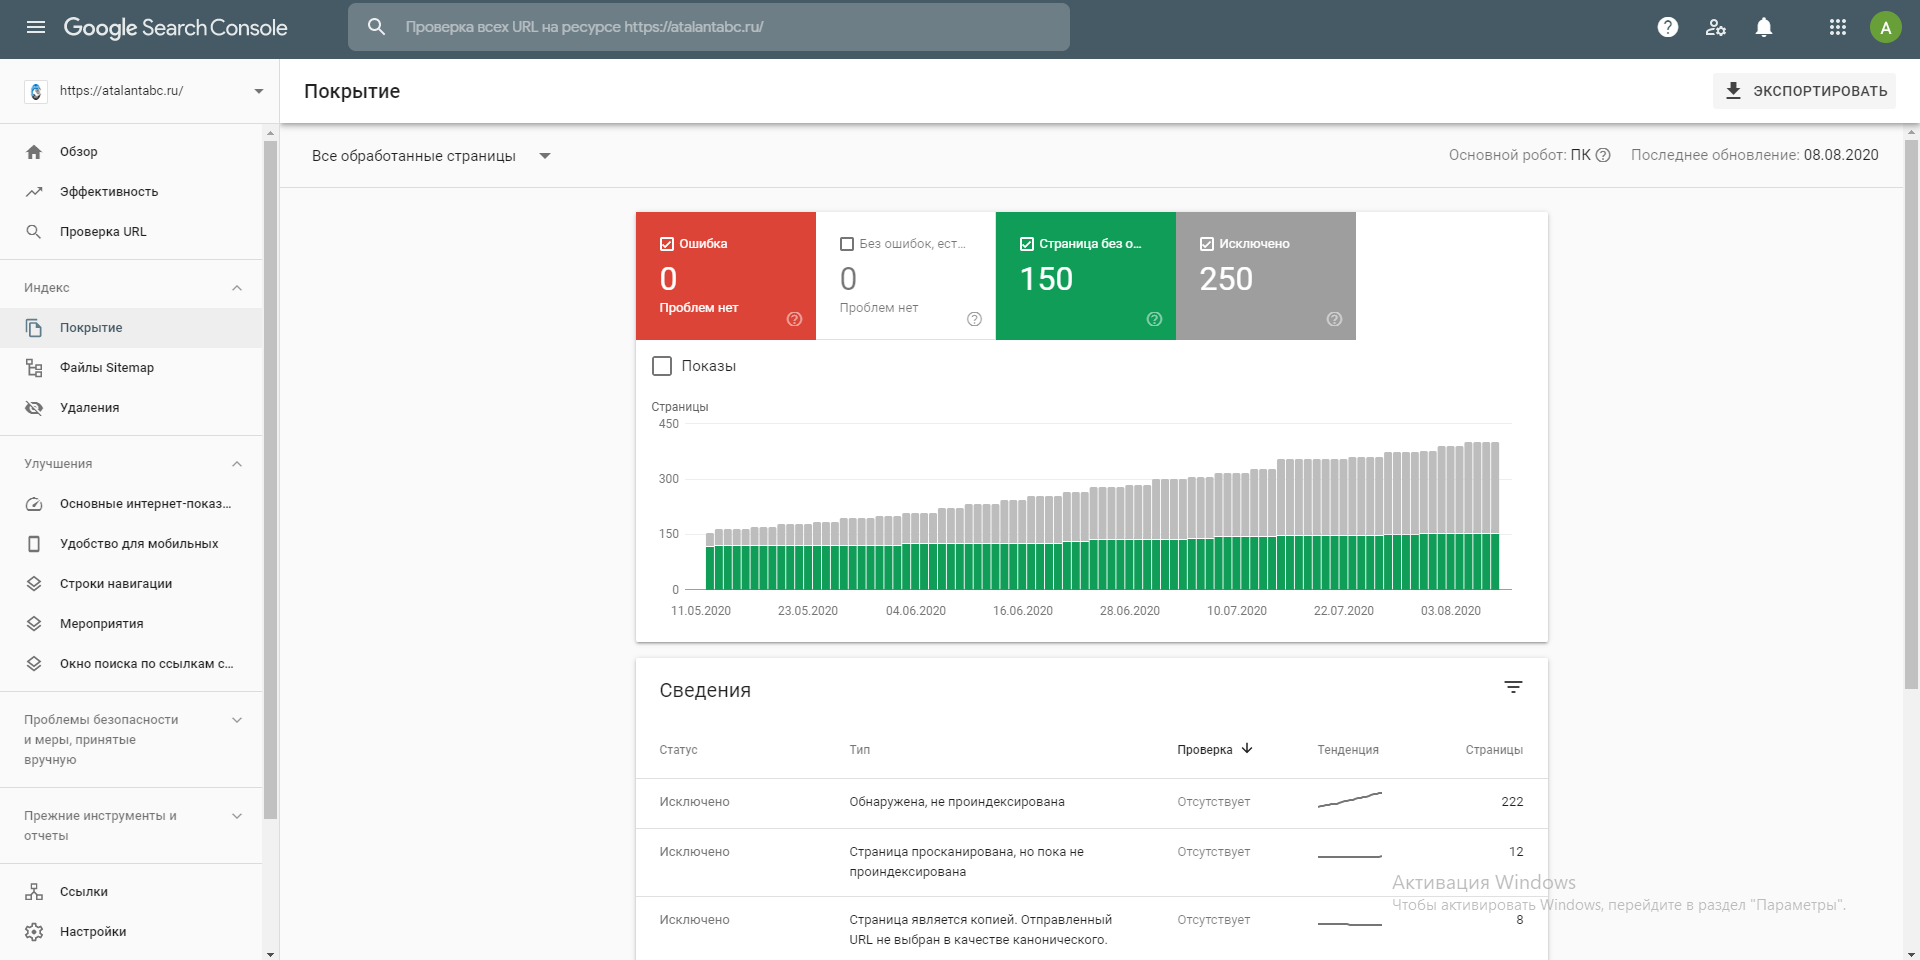Click the Файлы Sitemap icon
The width and height of the screenshot is (1920, 960).
pos(34,368)
